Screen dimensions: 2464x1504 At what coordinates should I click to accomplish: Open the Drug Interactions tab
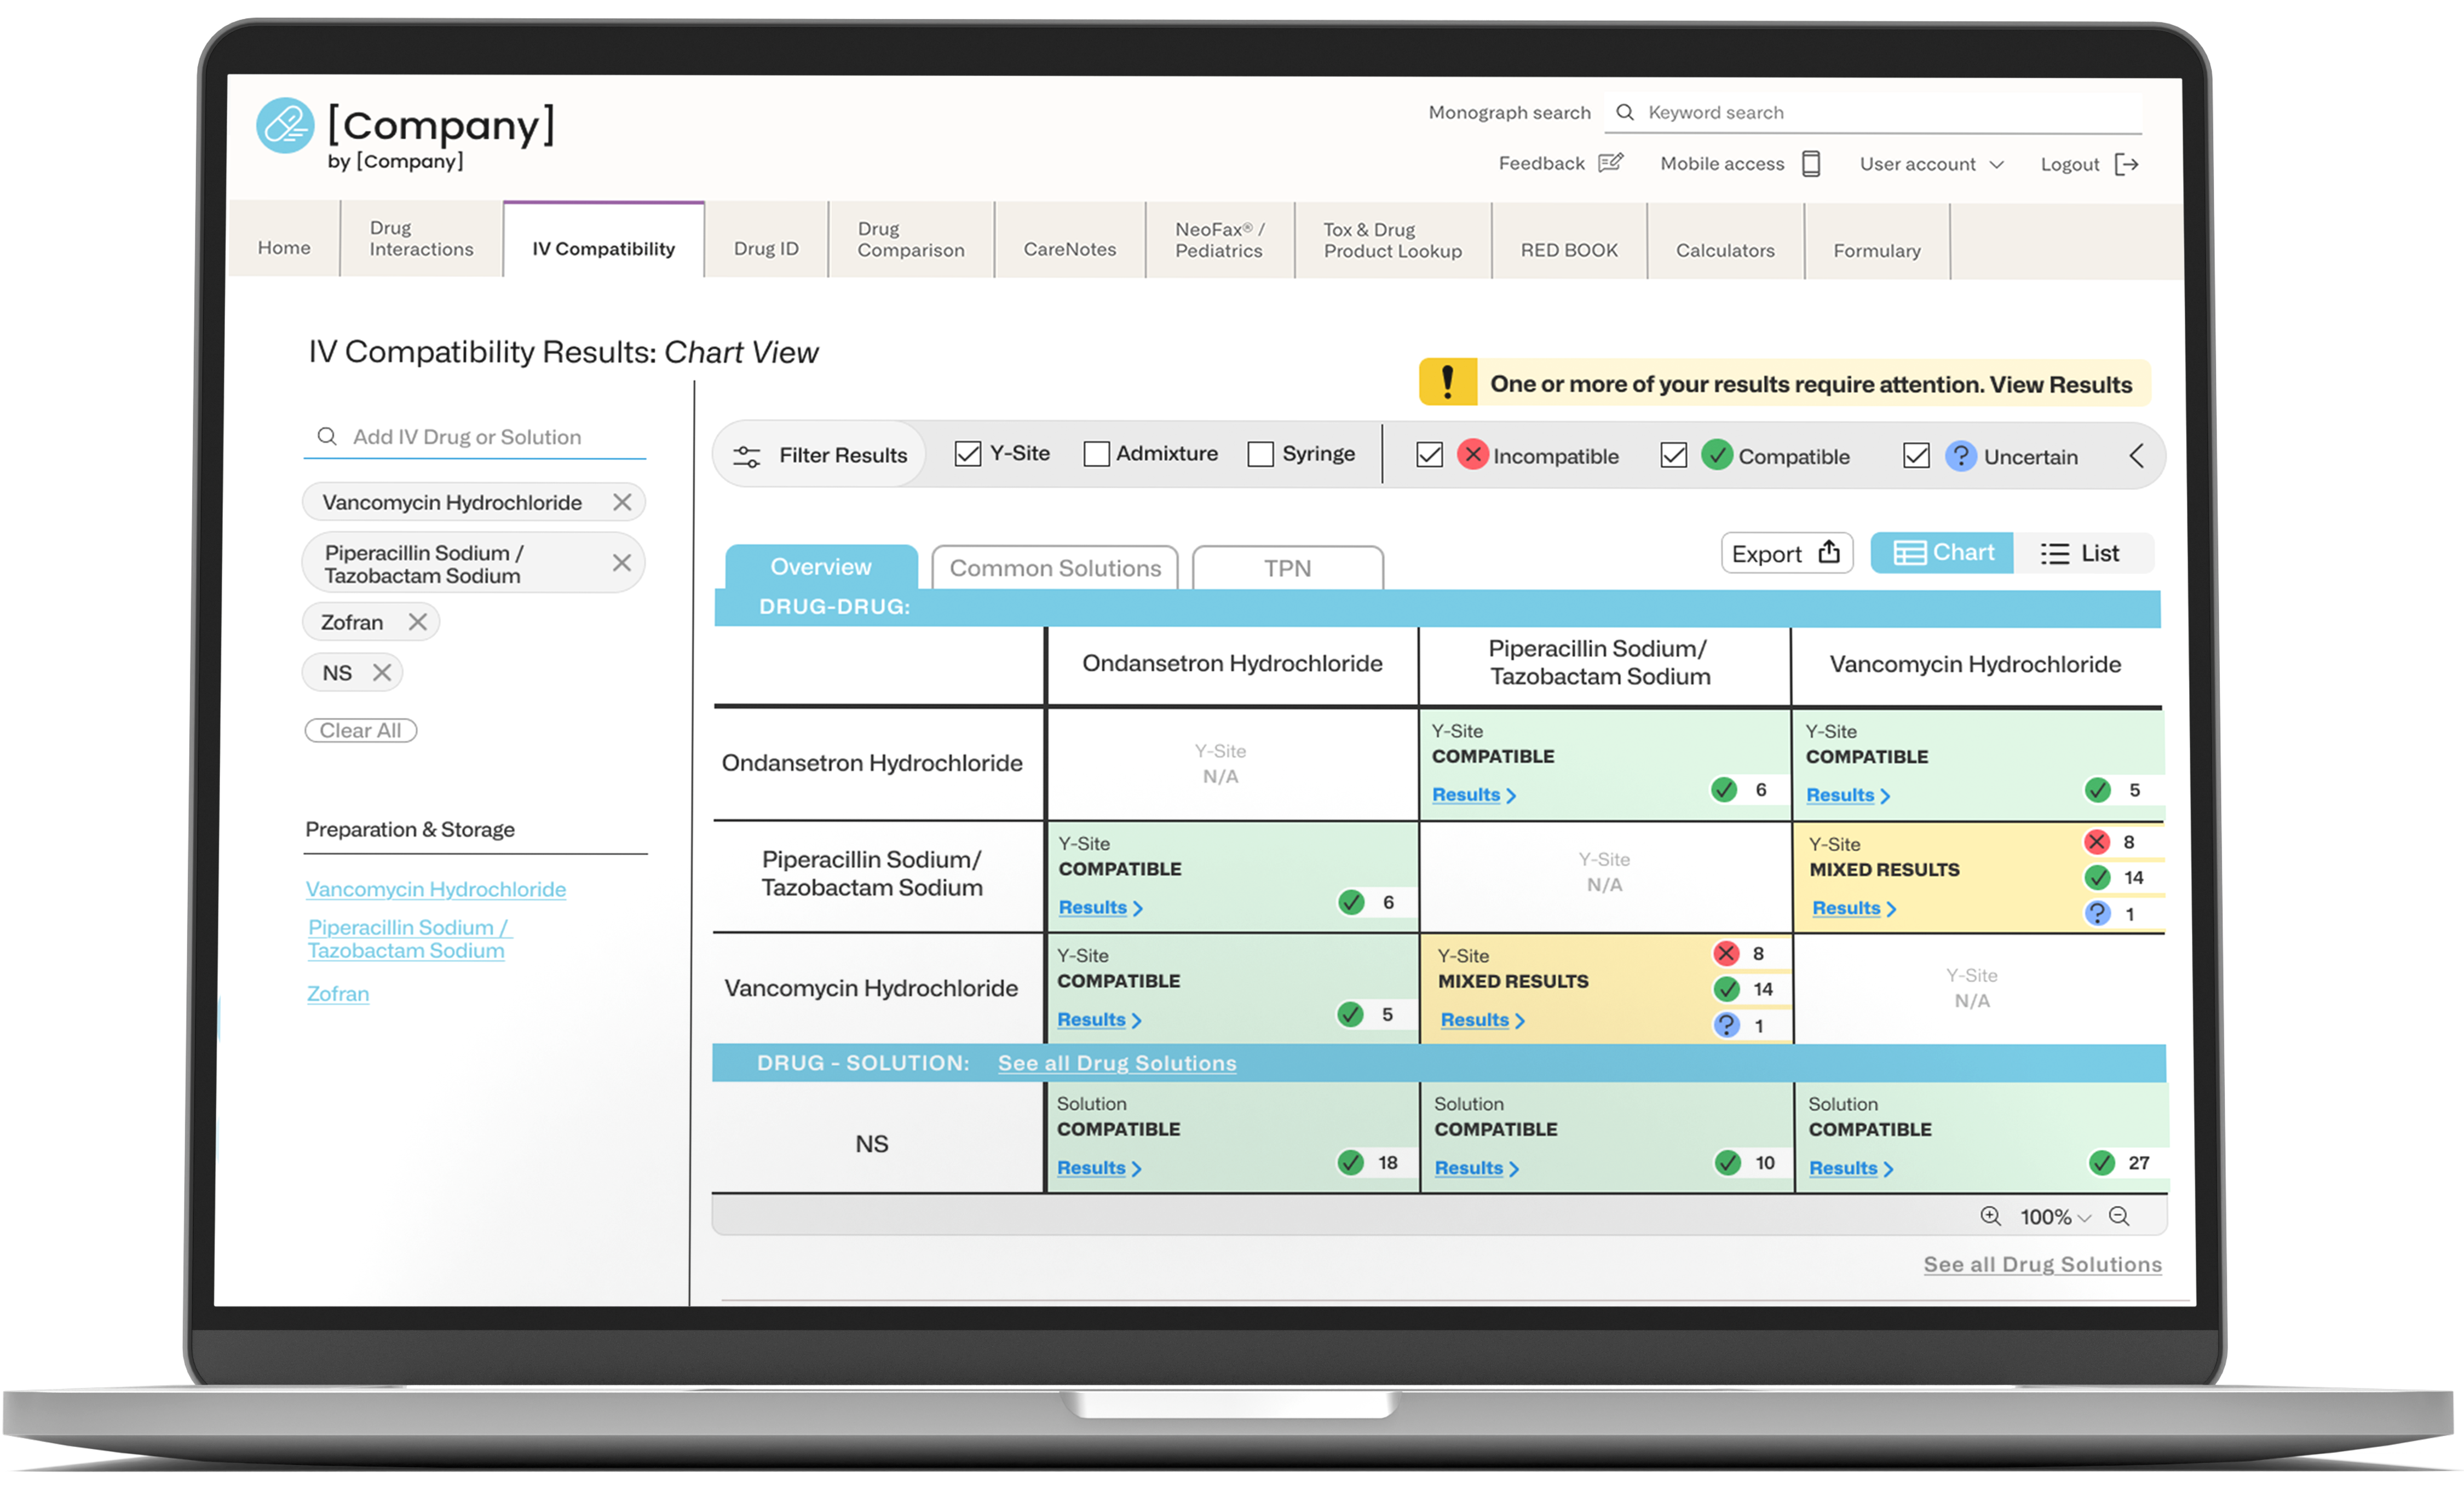coord(421,239)
